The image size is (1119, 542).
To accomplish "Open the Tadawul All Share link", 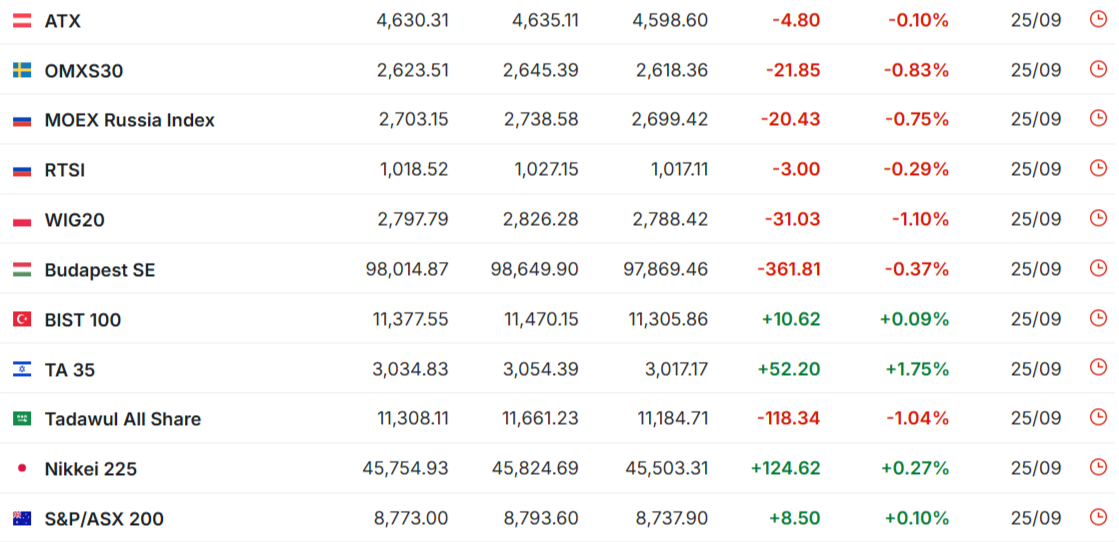I will click(123, 419).
